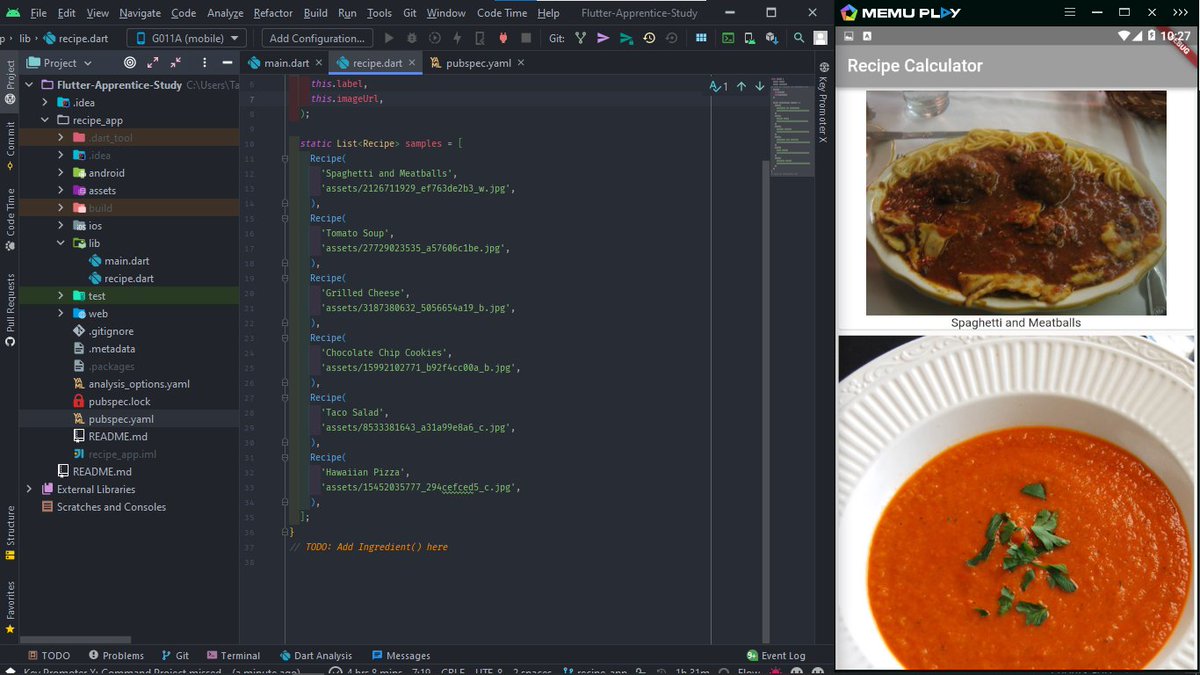Click the 'Tomato Soup' string in the code
The image size is (1200, 675).
tap(357, 233)
